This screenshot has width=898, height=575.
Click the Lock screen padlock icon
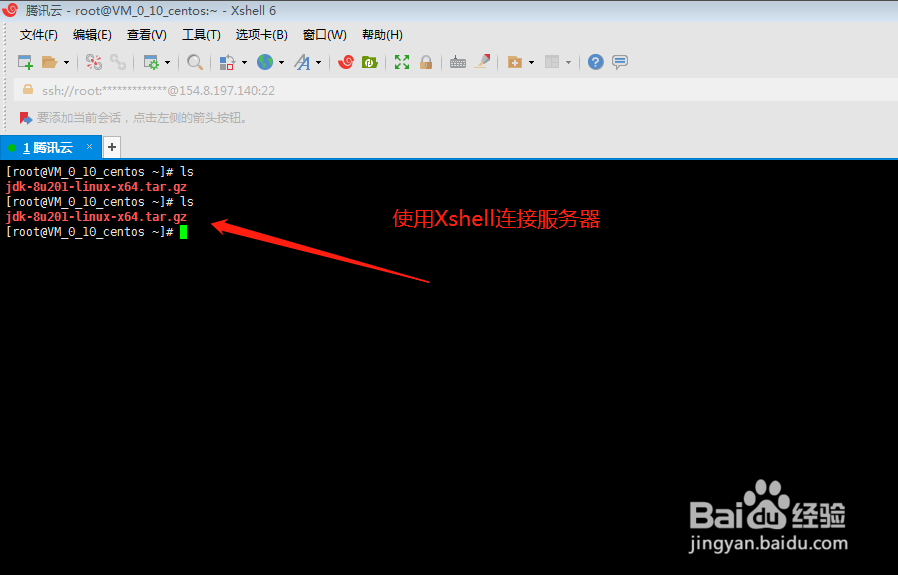[426, 62]
